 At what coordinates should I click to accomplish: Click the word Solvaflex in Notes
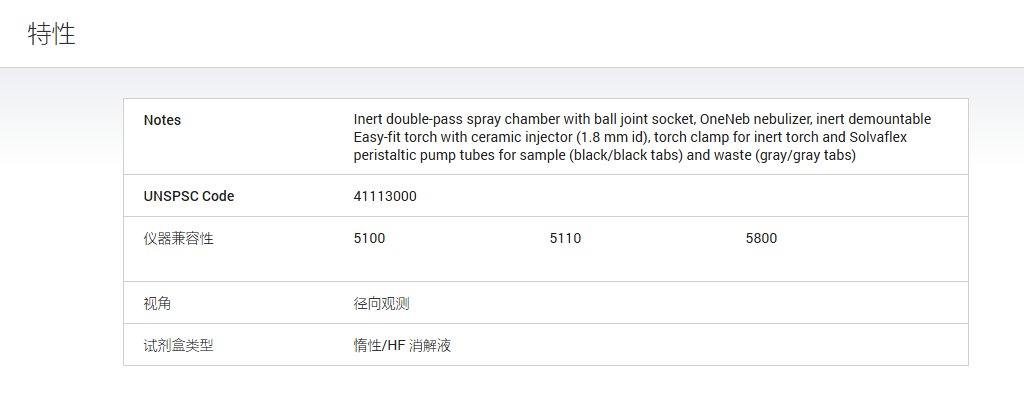(878, 138)
